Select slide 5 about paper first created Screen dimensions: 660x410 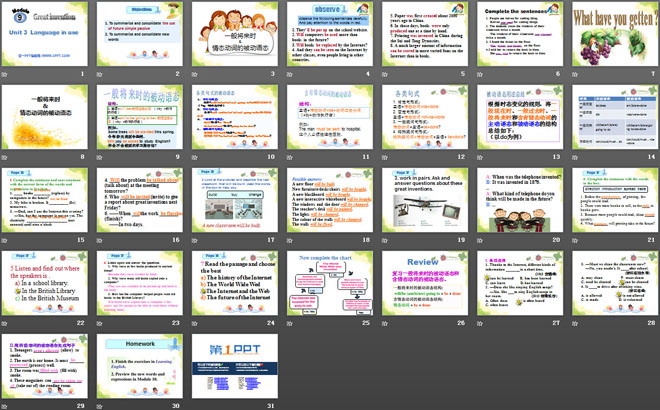click(425, 34)
